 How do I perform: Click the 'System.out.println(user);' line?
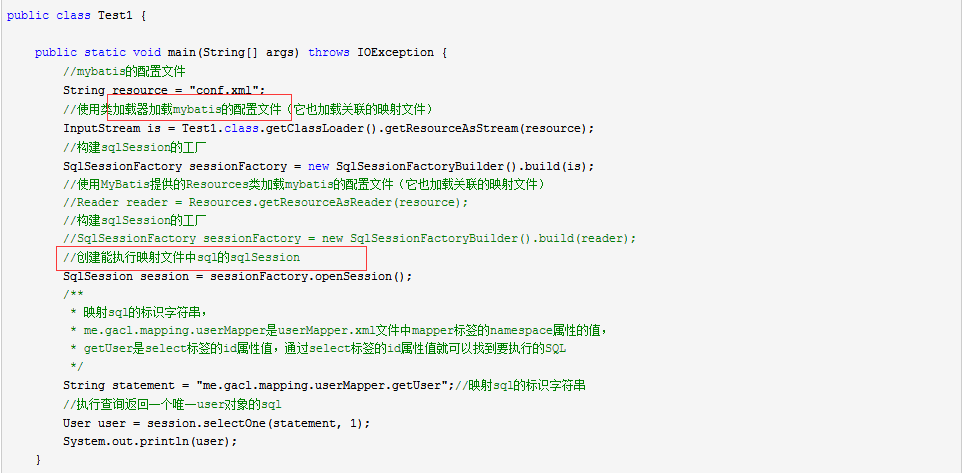150,442
